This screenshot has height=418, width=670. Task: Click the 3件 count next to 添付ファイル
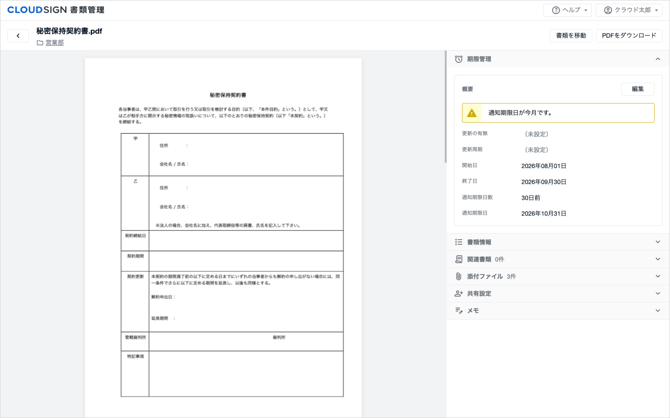pyautogui.click(x=511, y=276)
